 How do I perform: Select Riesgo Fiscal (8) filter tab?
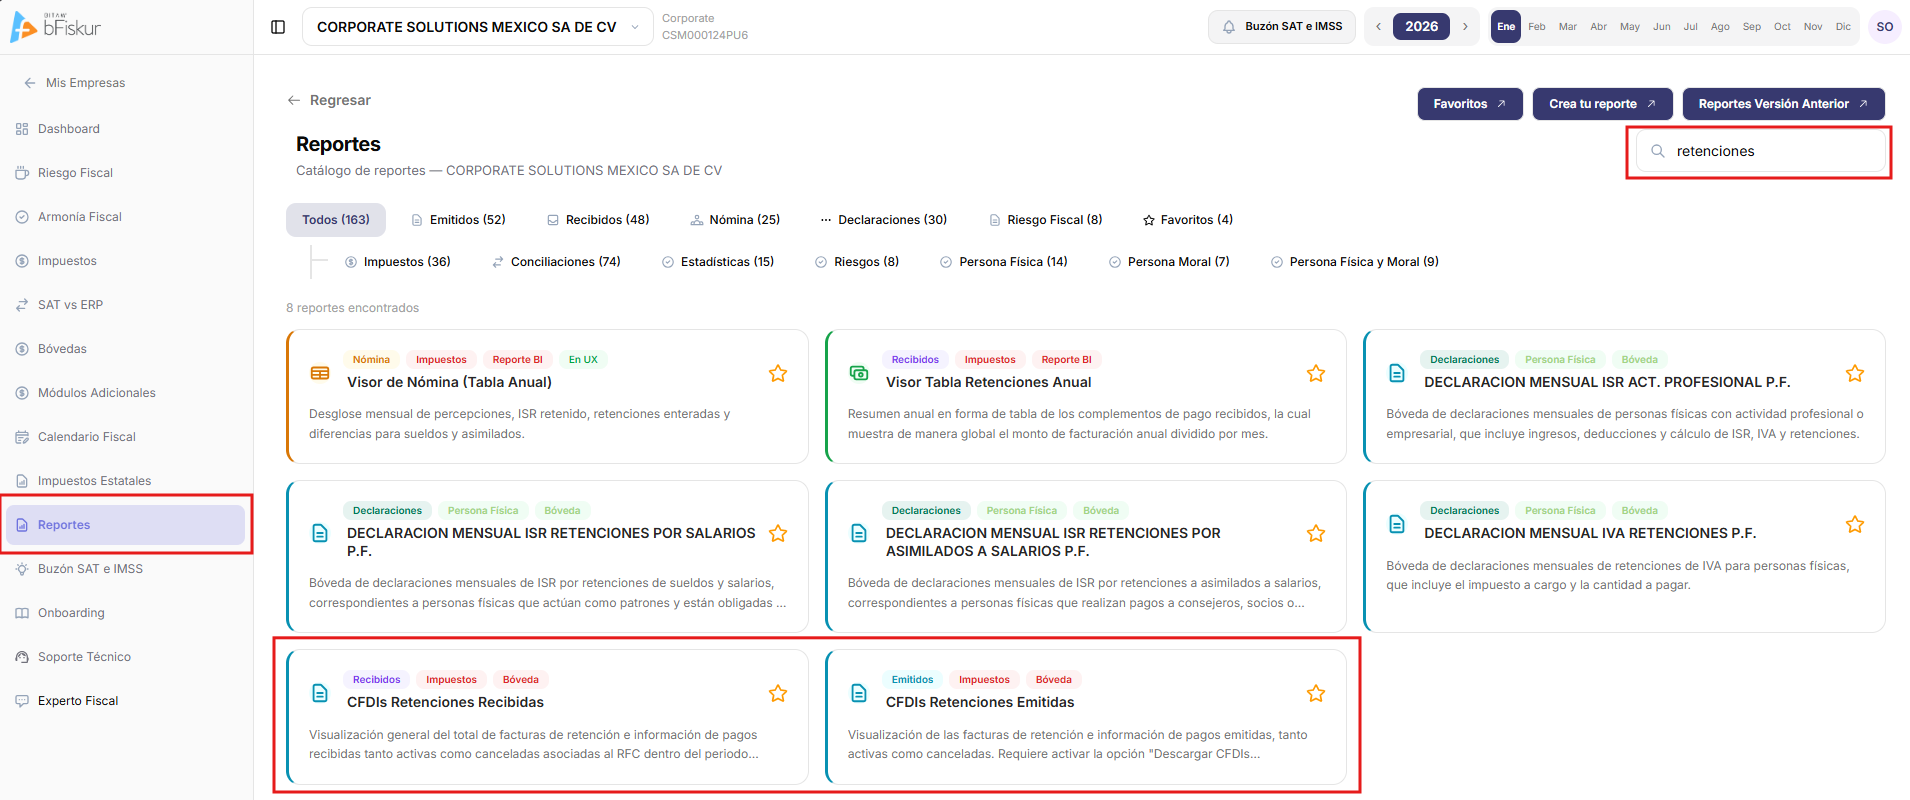coord(1045,220)
